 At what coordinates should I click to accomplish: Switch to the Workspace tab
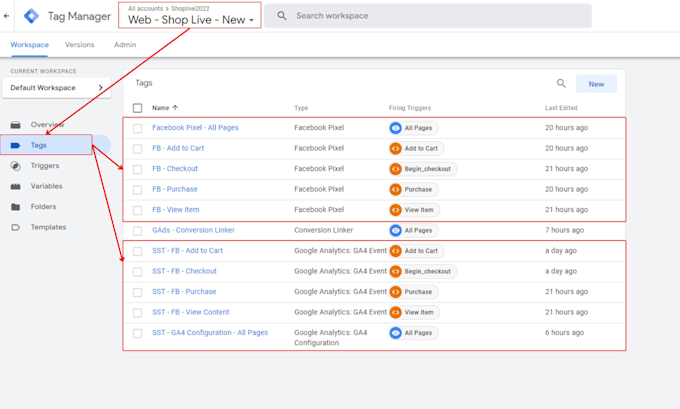click(x=29, y=45)
